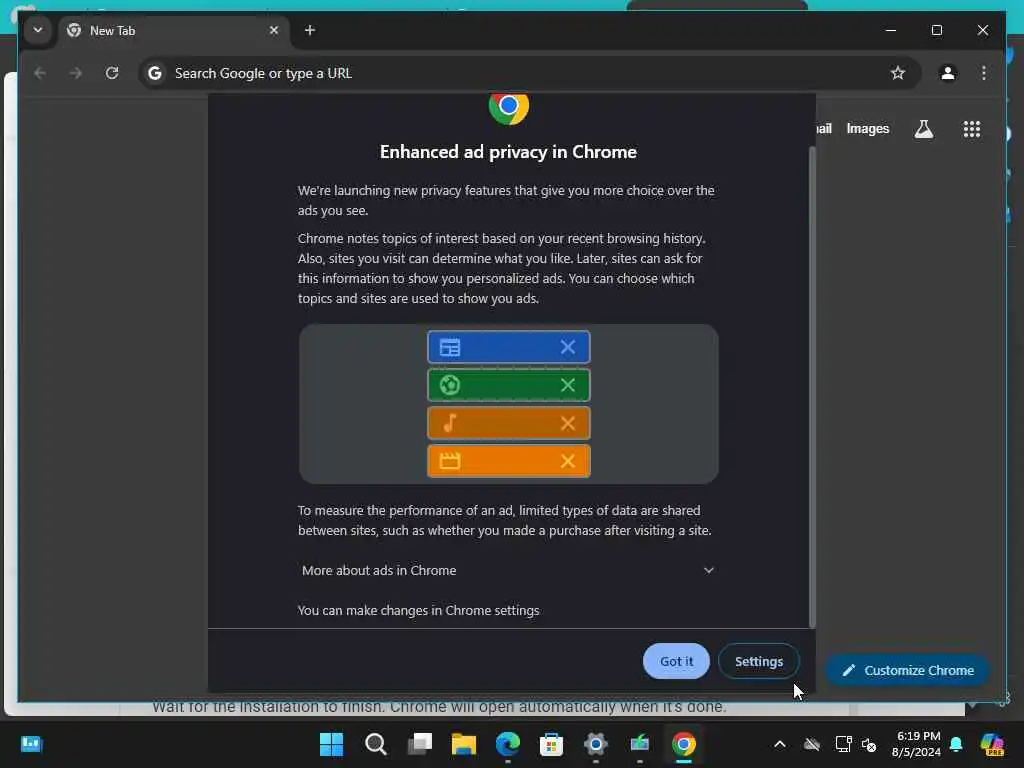Open the Chrome three-dot menu
The width and height of the screenshot is (1024, 768).
tap(984, 73)
